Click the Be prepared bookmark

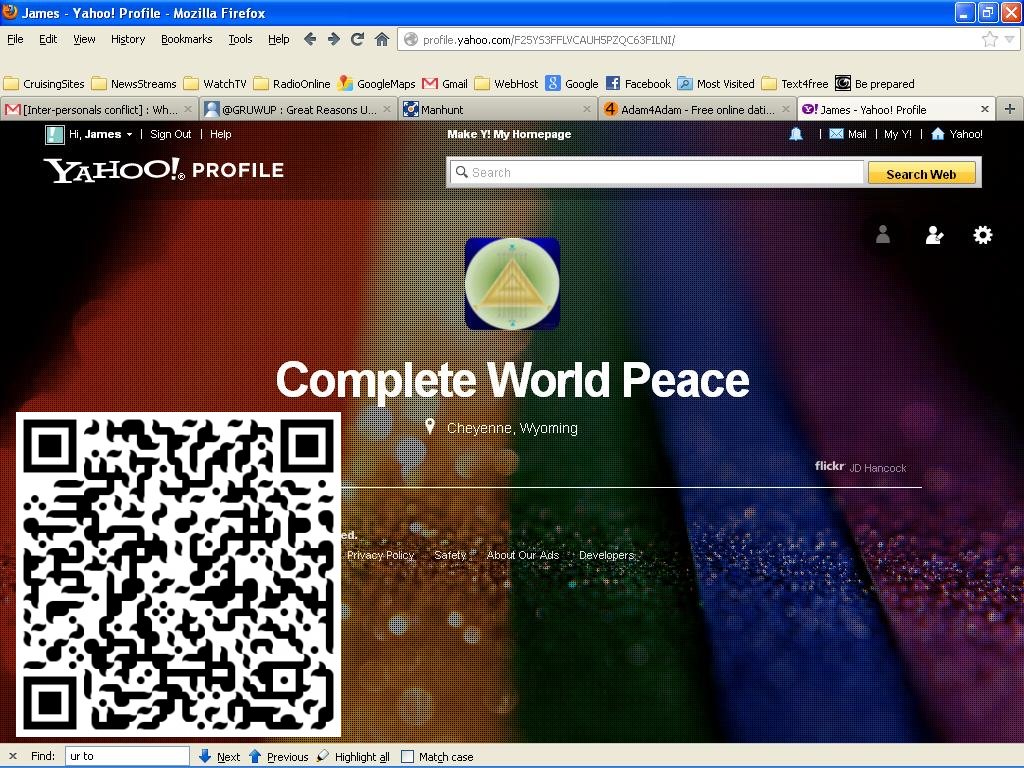[x=875, y=84]
